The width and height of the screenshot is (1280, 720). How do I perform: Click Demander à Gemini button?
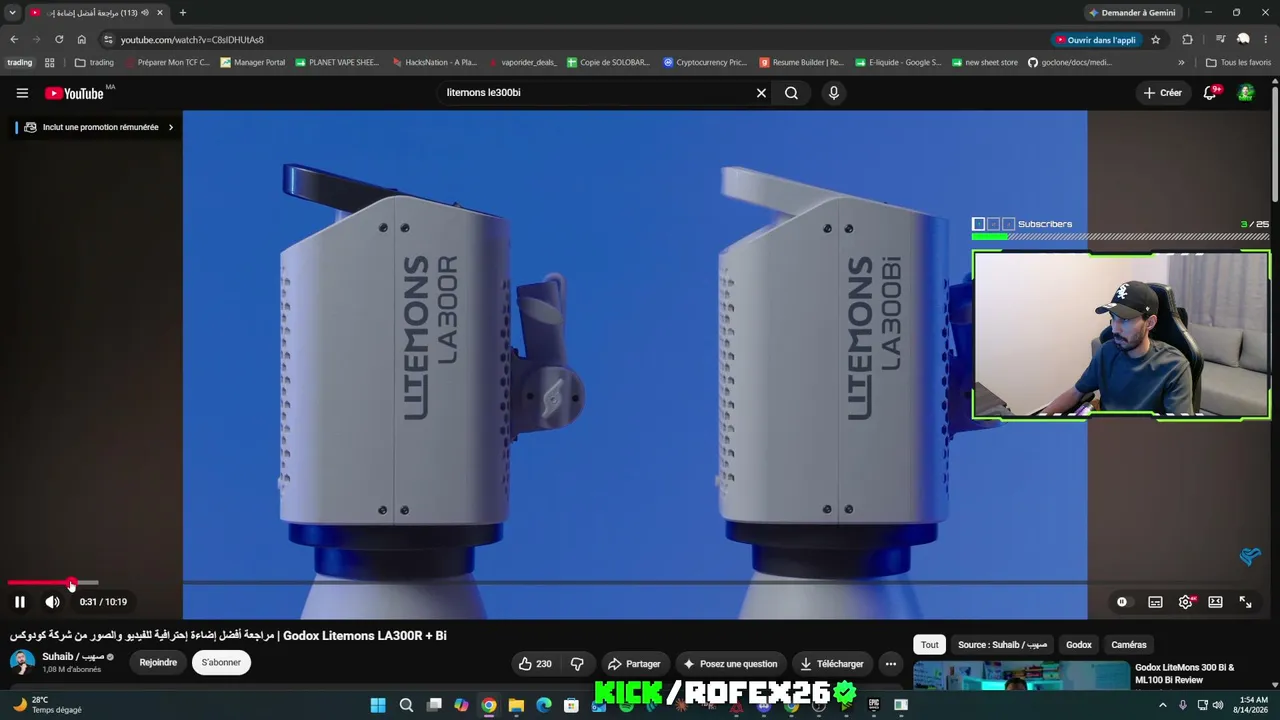click(1132, 13)
